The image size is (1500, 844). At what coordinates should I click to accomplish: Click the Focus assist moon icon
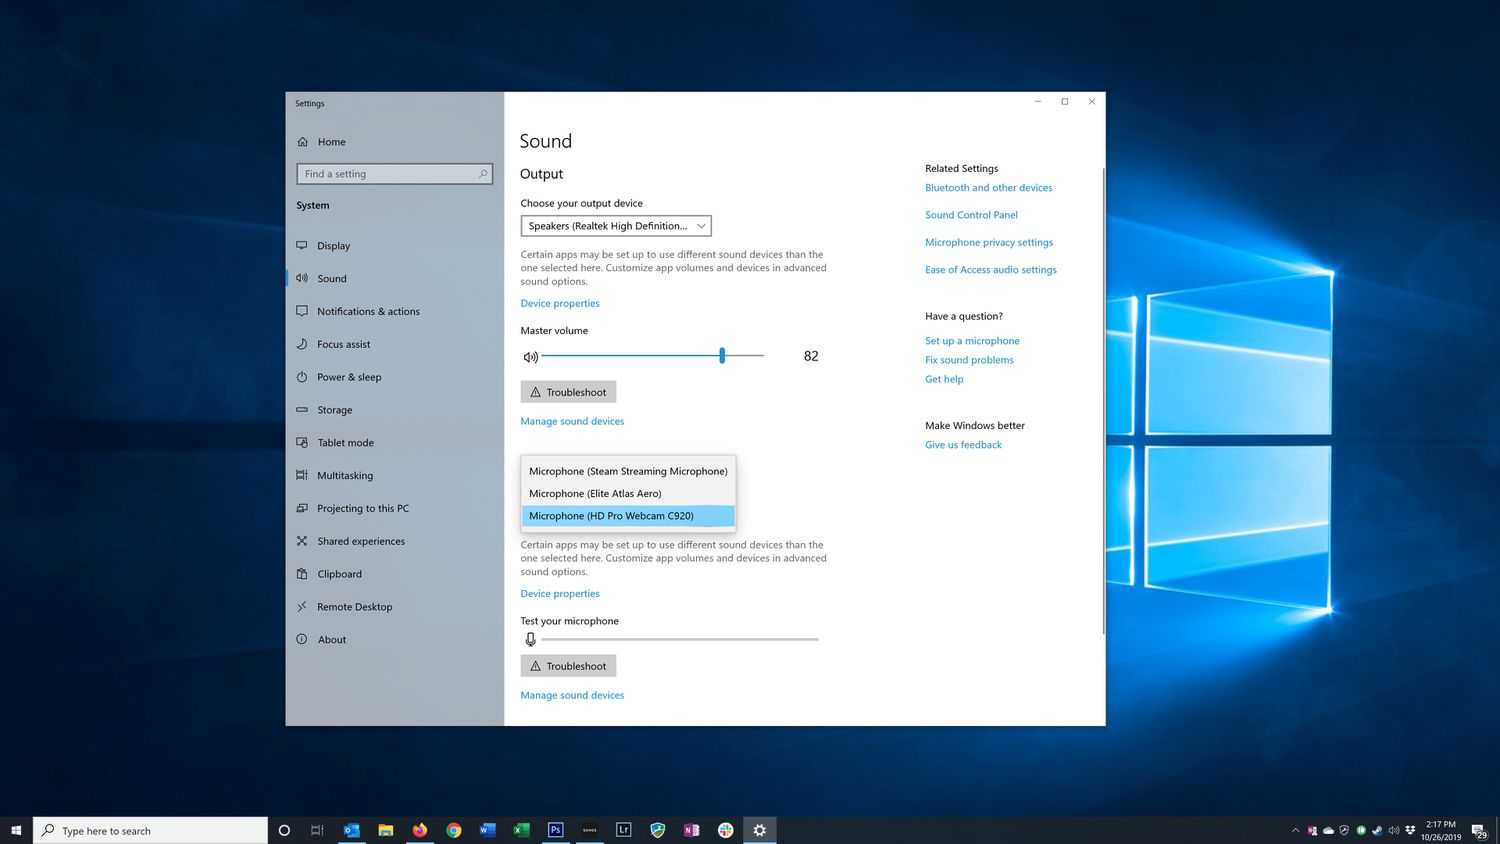click(302, 344)
